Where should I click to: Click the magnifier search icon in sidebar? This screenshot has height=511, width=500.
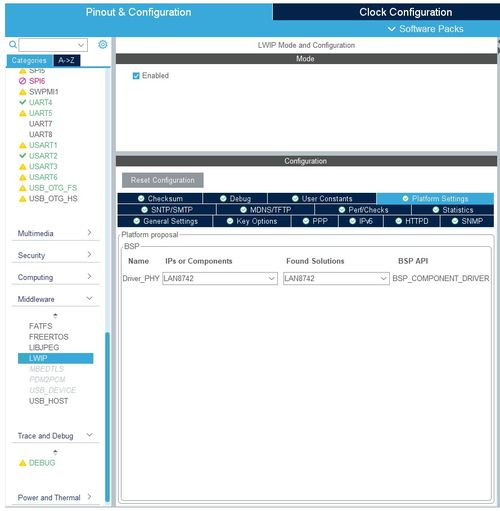click(13, 44)
